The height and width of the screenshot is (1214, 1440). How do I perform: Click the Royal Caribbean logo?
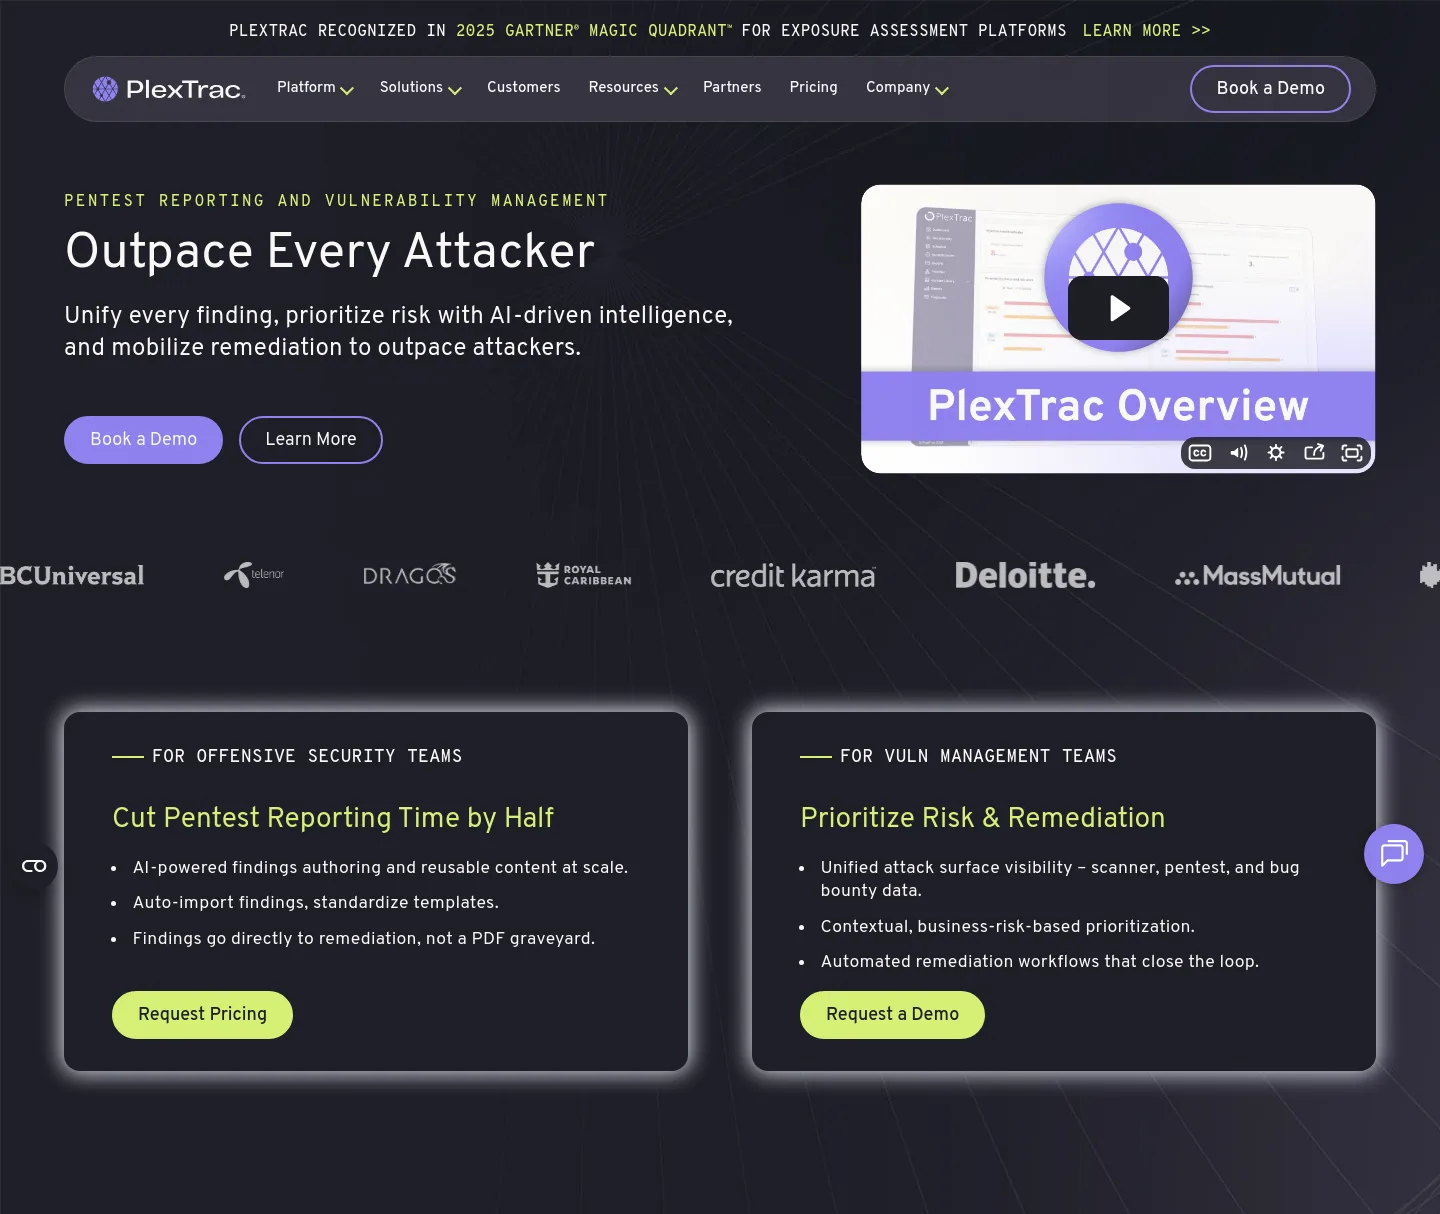[x=584, y=575]
